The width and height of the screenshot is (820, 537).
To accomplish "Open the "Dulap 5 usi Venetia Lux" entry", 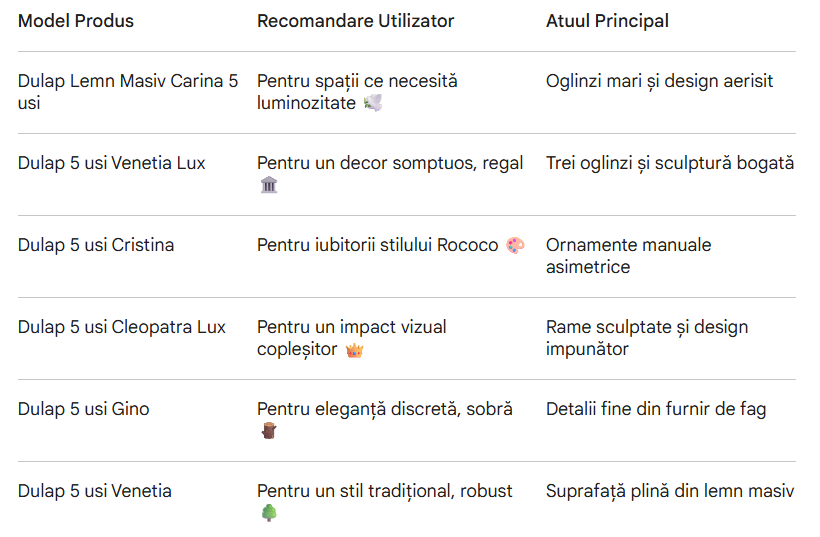I will click(x=111, y=163).
